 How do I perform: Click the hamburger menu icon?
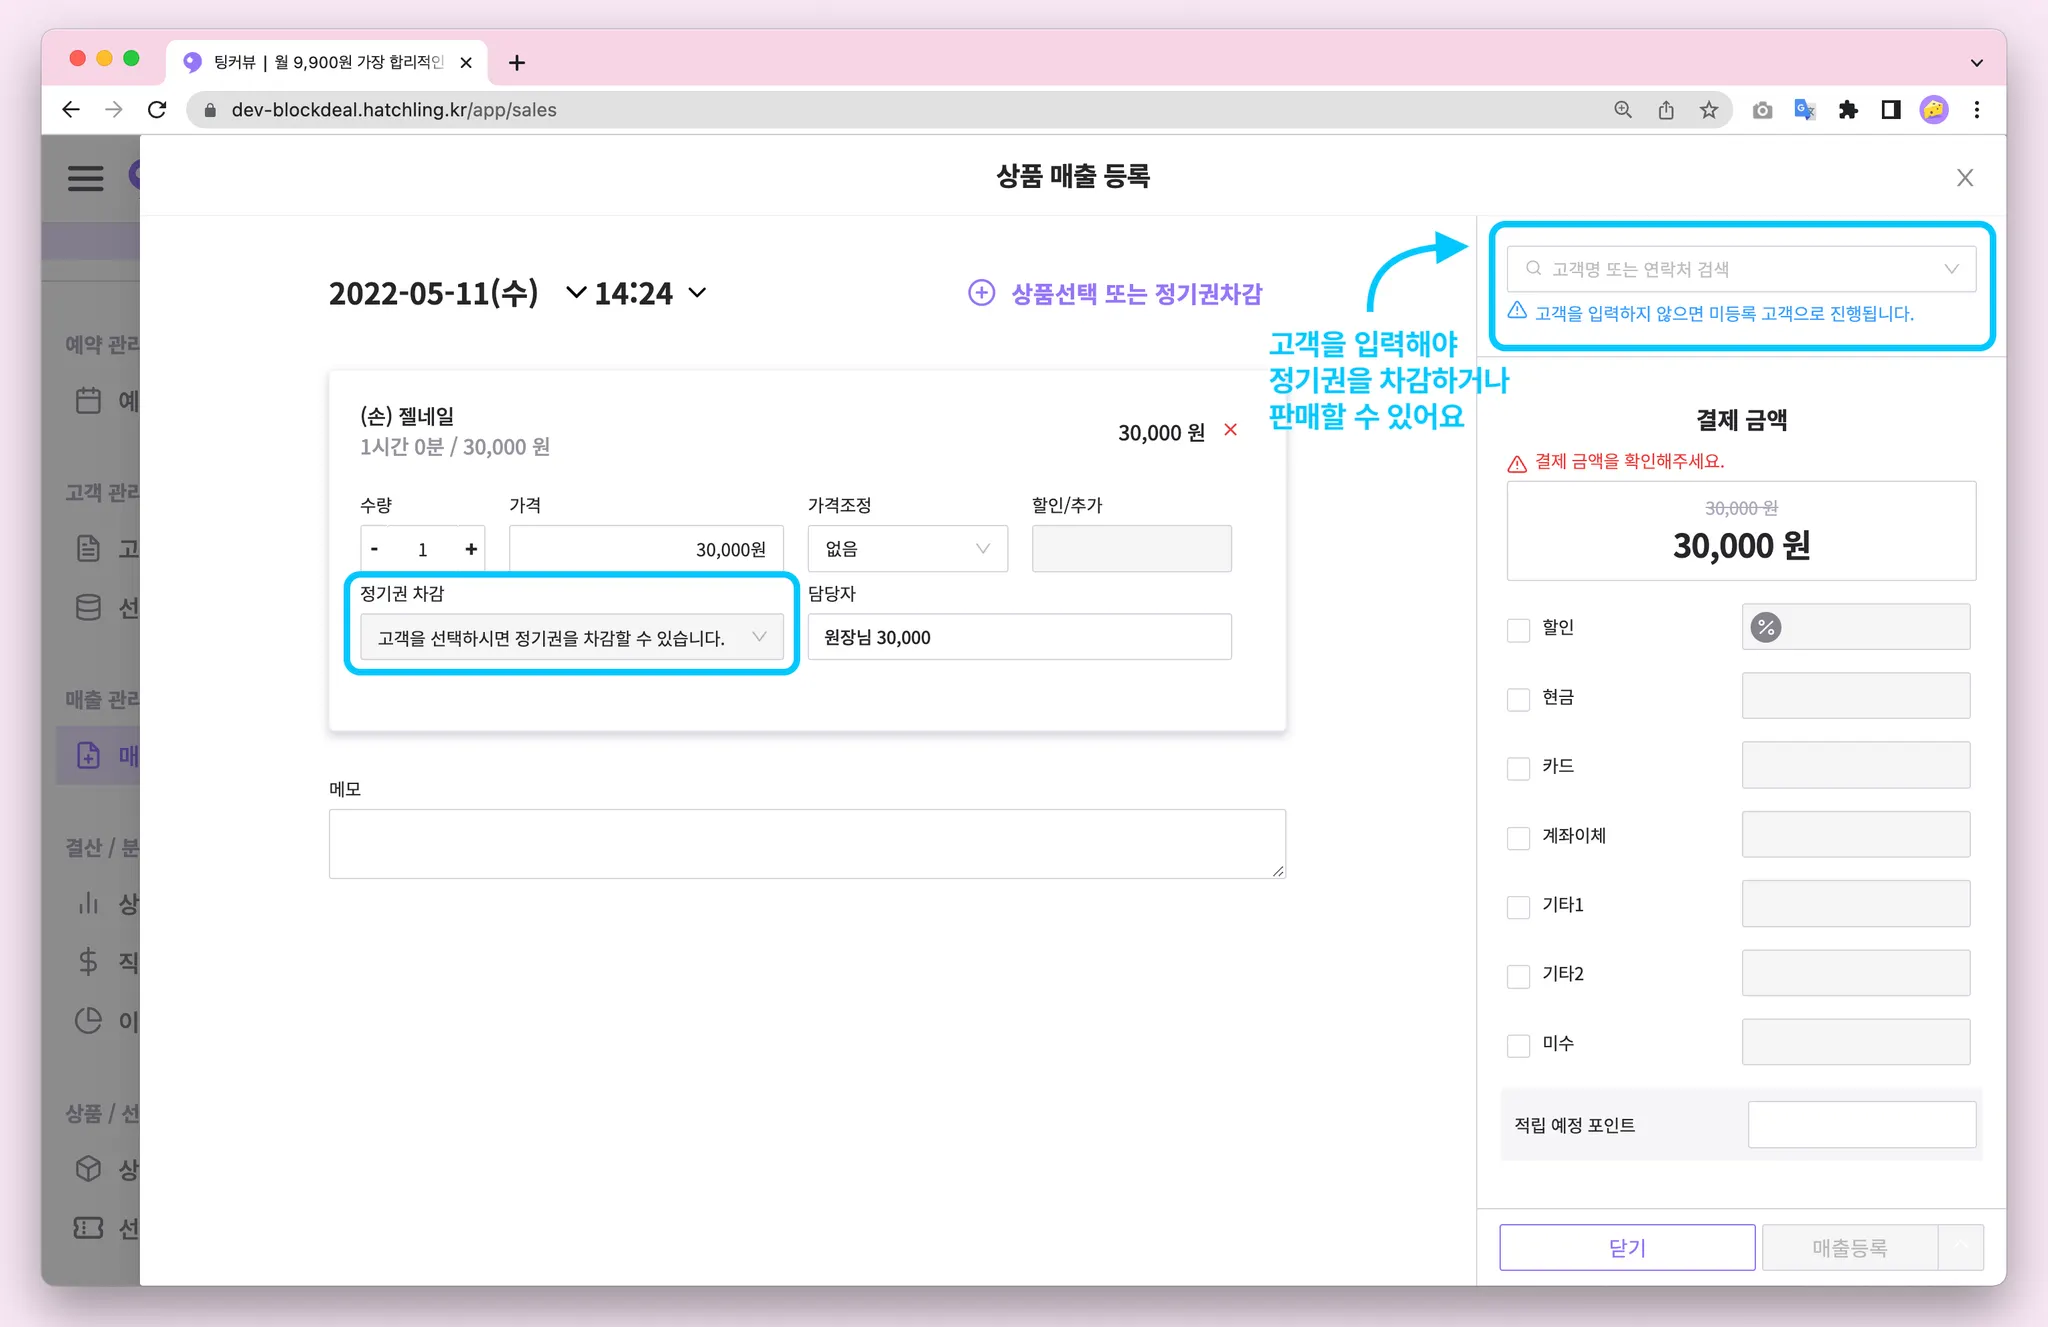point(85,178)
